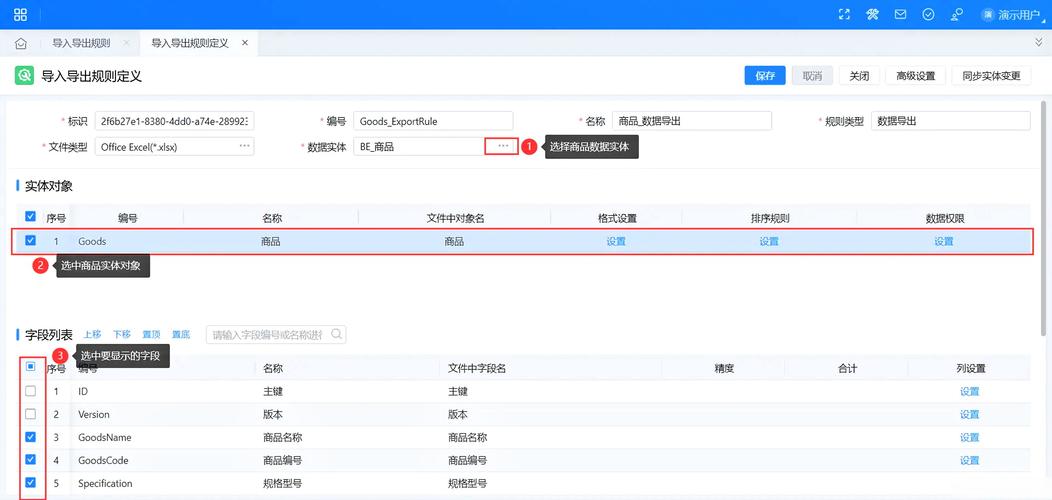Toggle select-all checkbox in 字段列表 header
1052x500 pixels.
[x=30, y=366]
